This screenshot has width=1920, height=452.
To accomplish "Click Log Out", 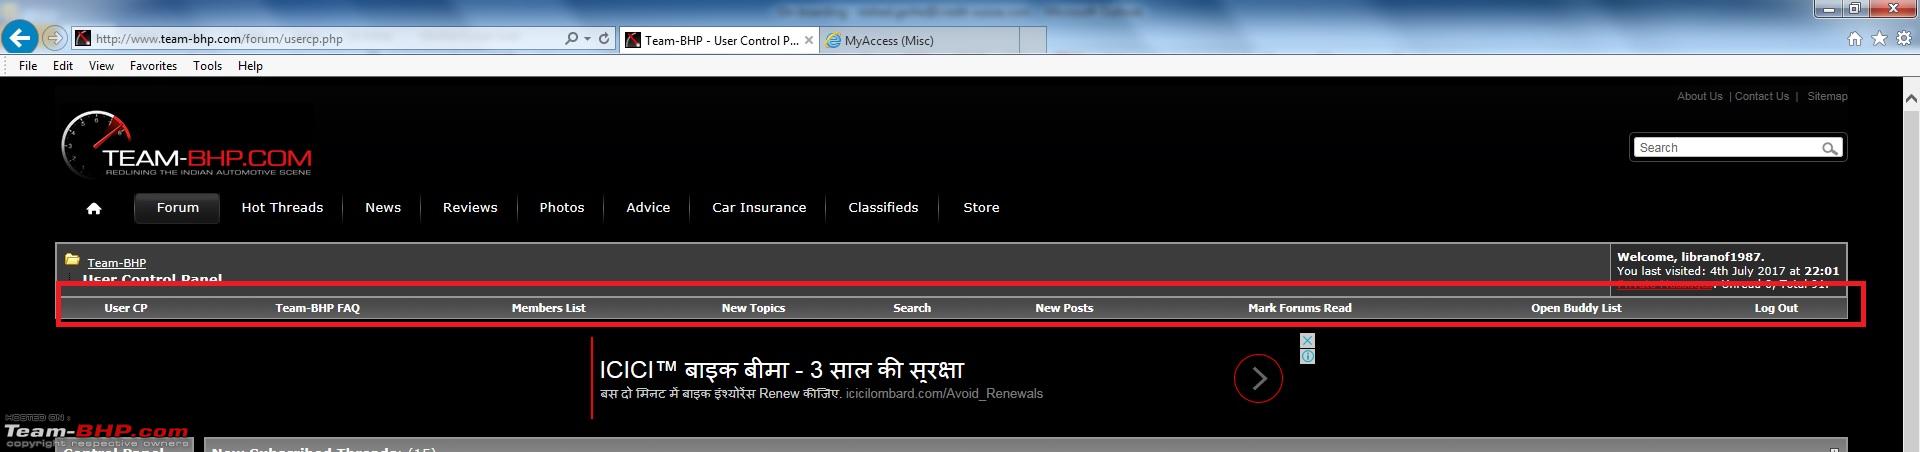I will coord(1776,308).
